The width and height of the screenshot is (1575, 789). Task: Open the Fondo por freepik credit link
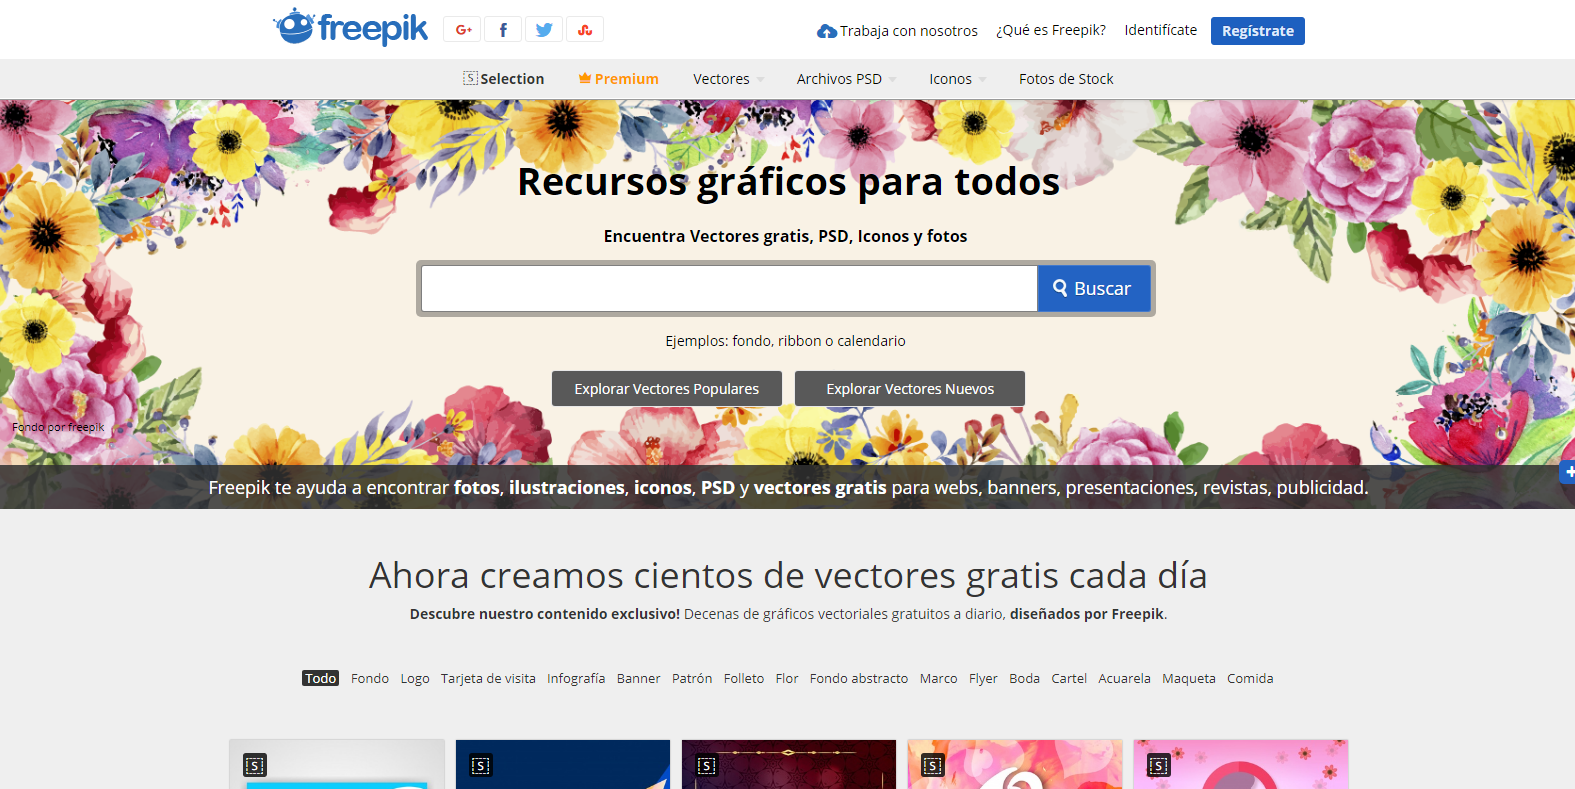58,427
